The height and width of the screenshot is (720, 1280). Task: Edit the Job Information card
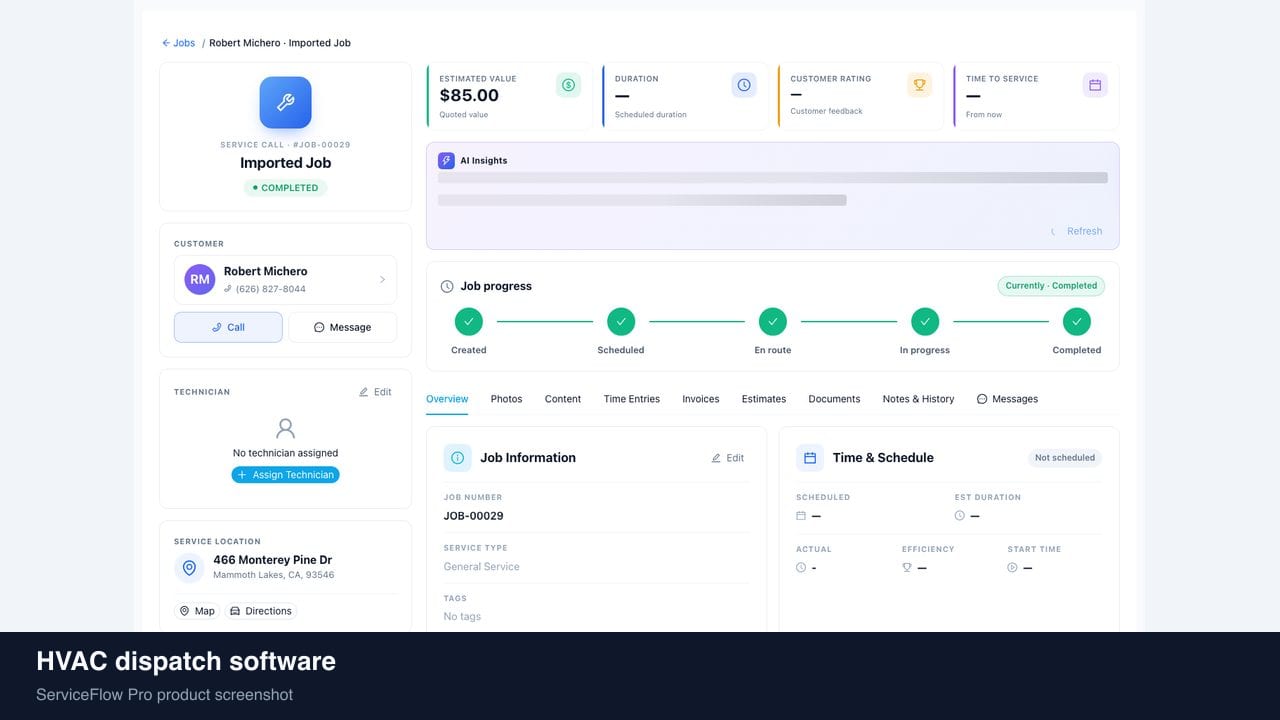727,458
